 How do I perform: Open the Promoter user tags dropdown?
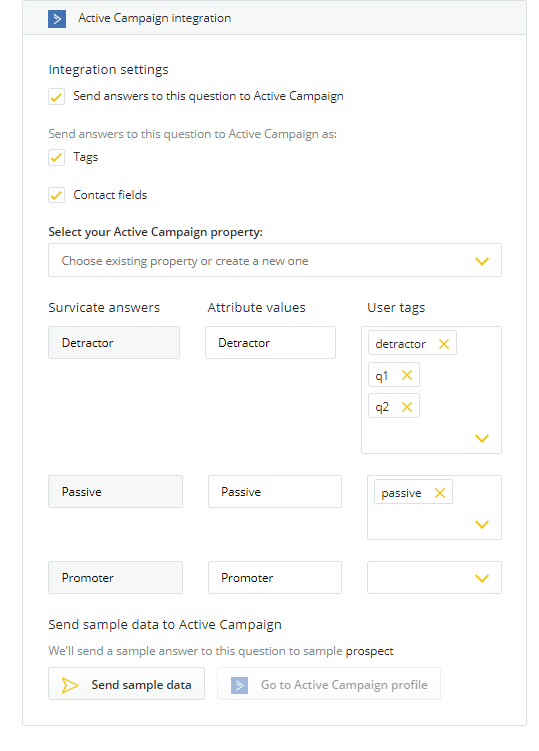434,578
